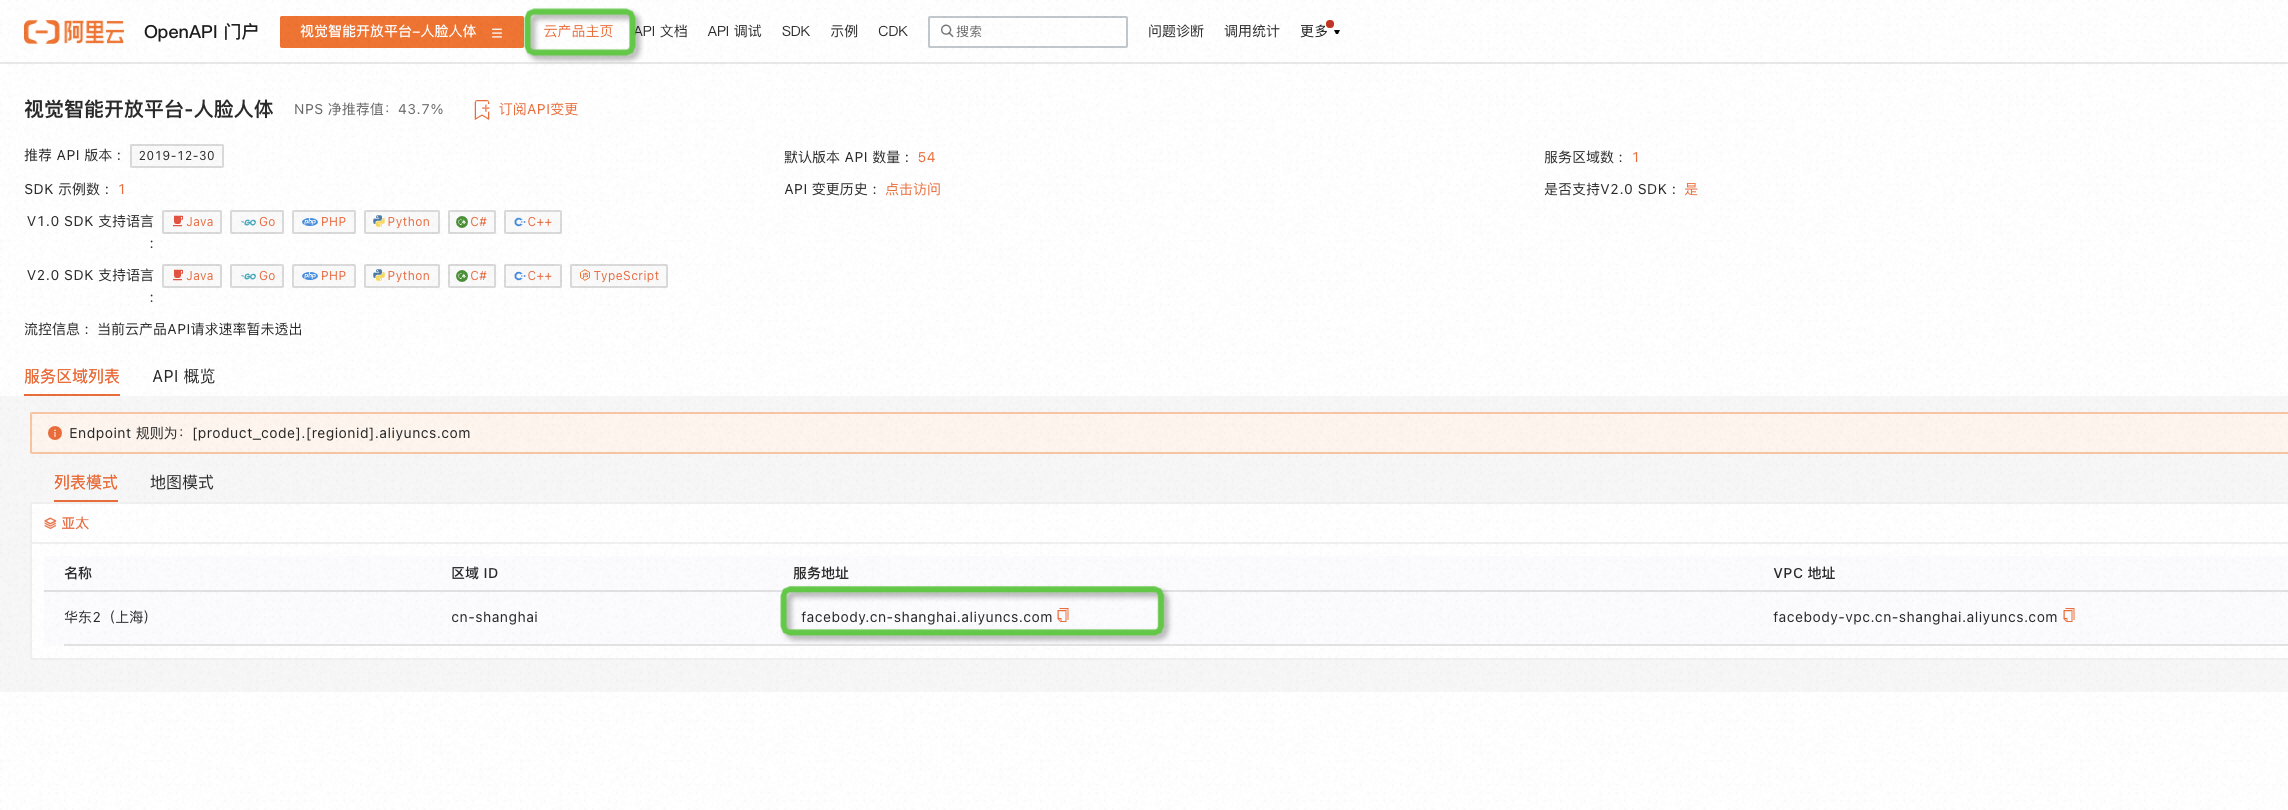The height and width of the screenshot is (810, 2288).
Task: Click facebody.cn-shanghai.aliyuncs.com address text
Action: 926,617
